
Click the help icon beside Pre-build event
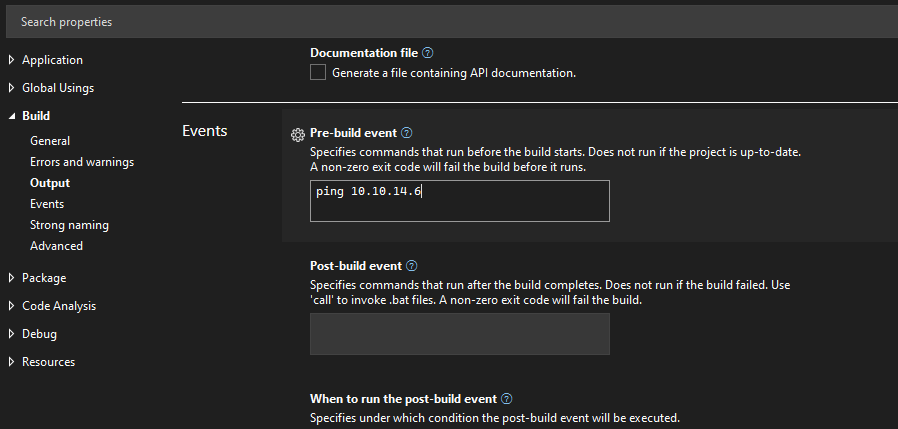point(407,133)
